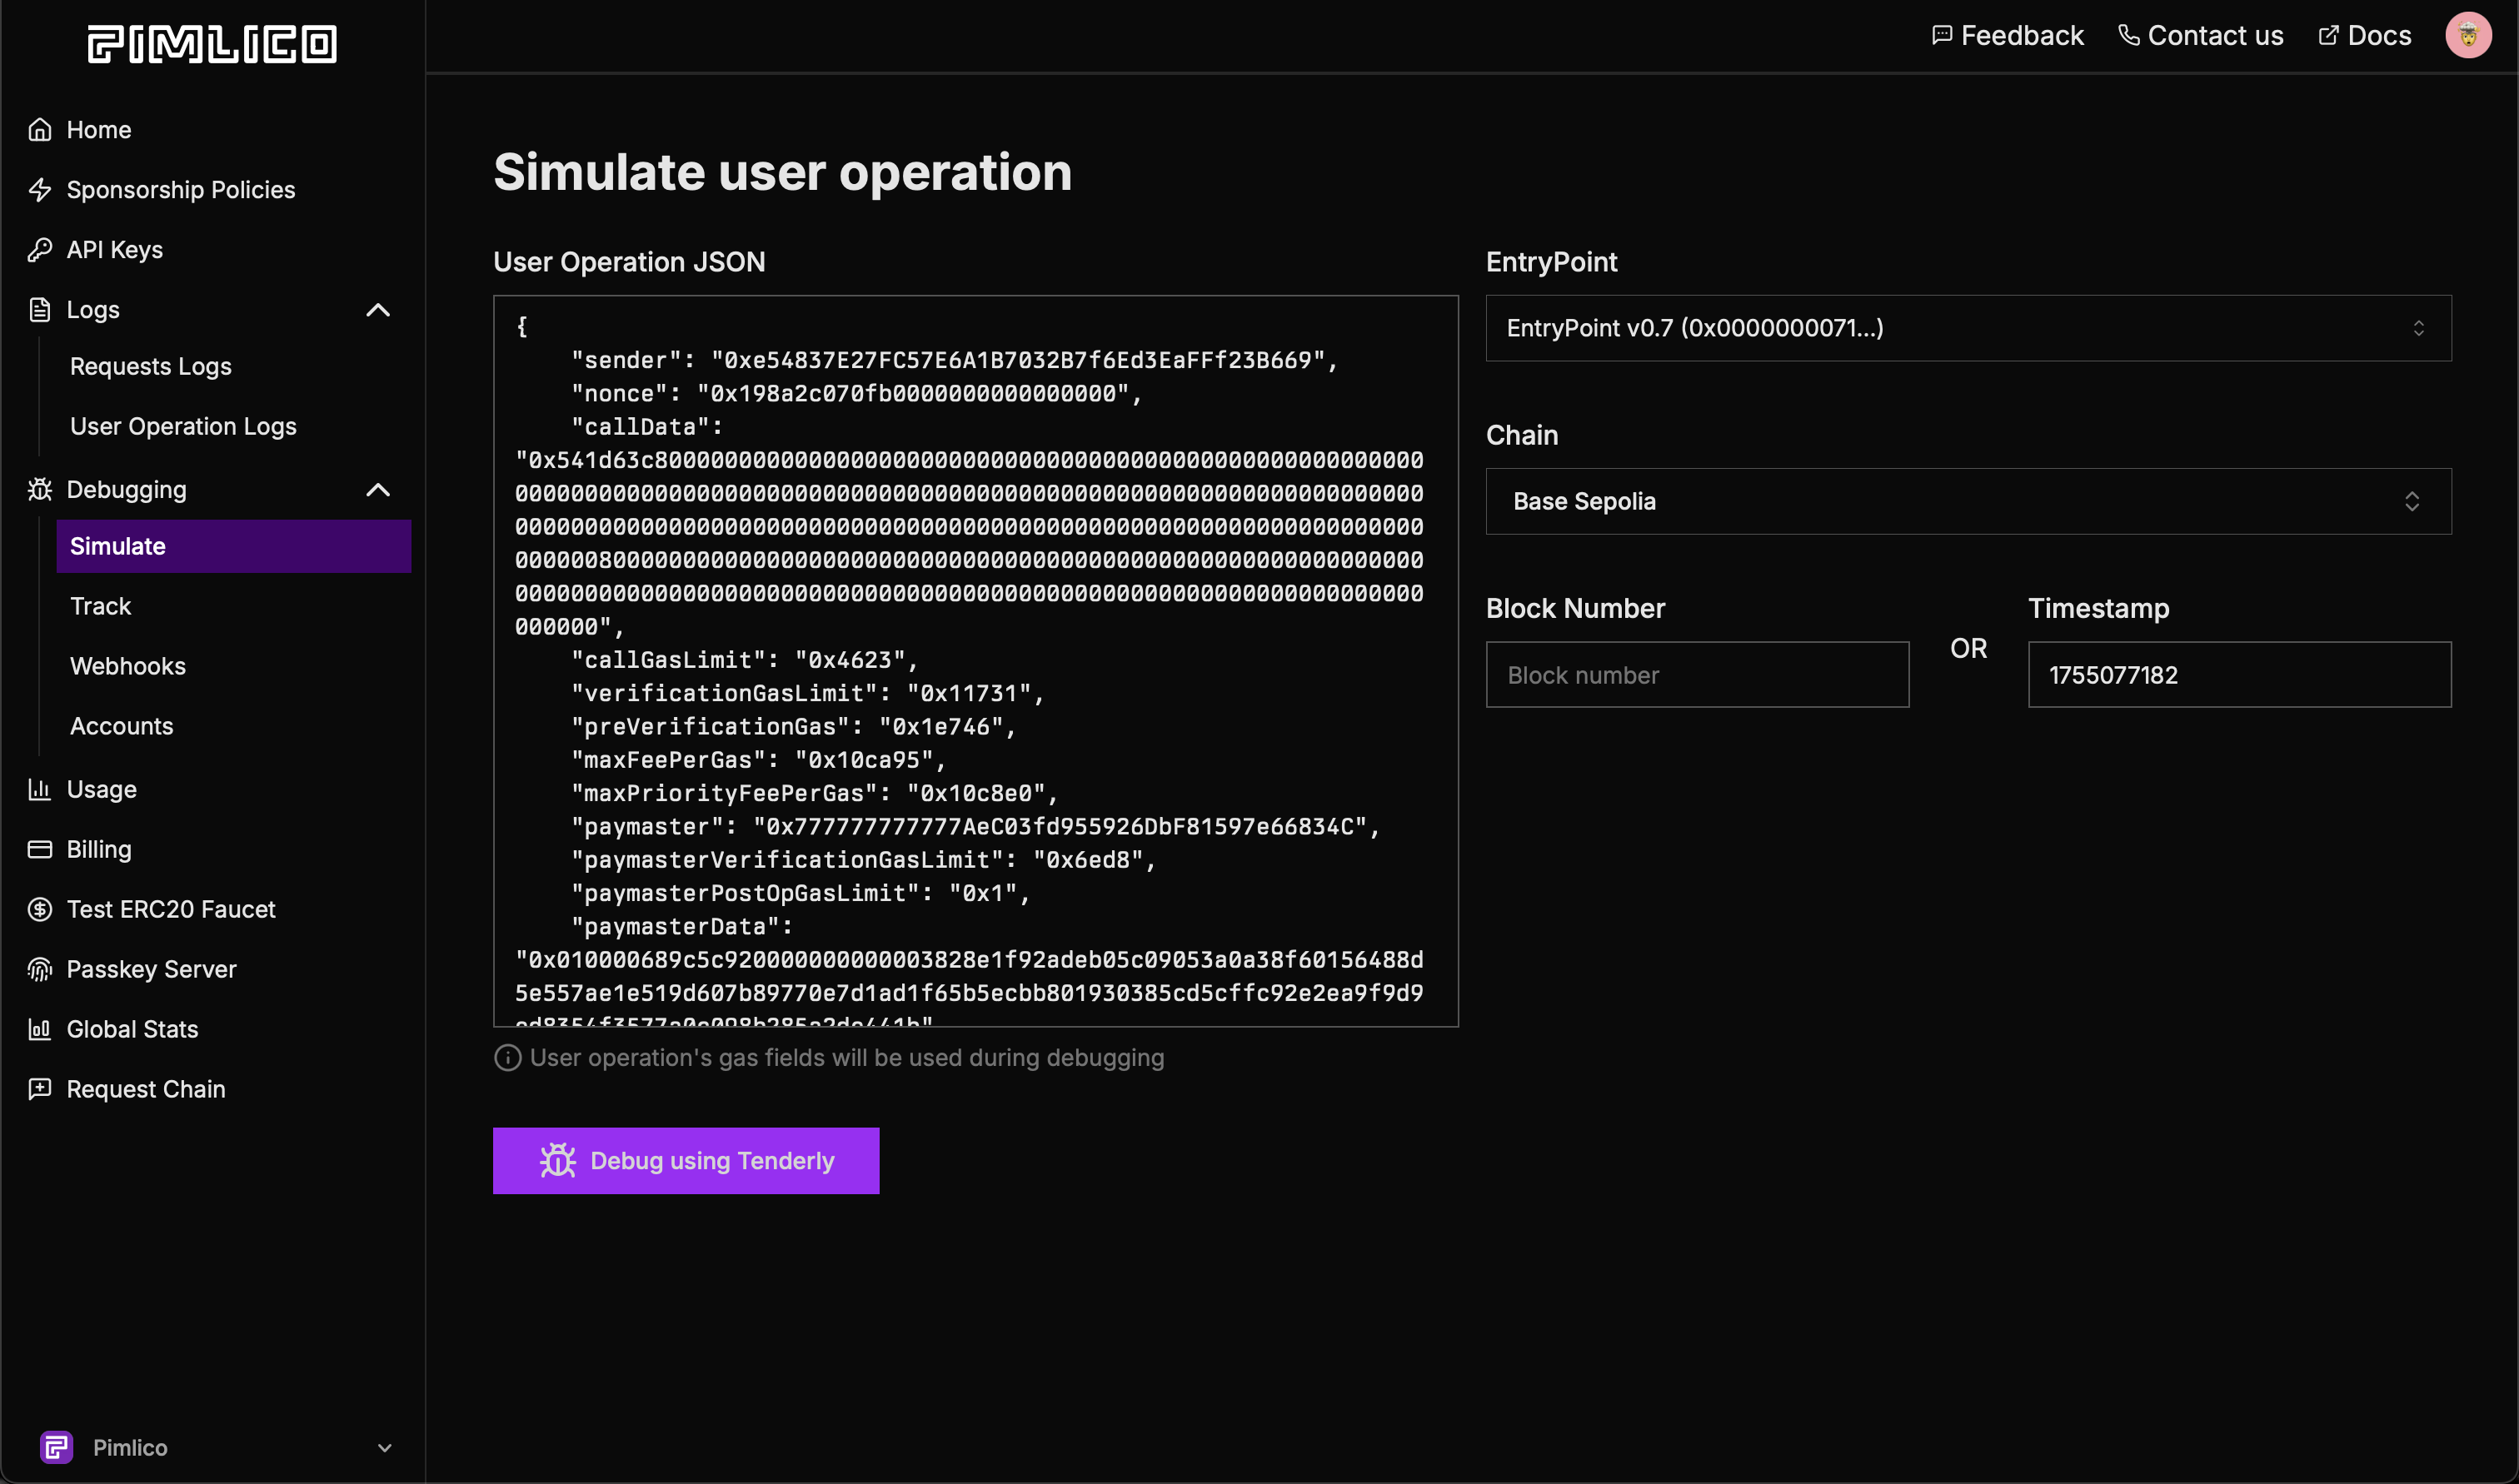This screenshot has height=1484, width=2519.
Task: Click the "paymasterPostOpGasLimit" line in JSON
Action: [x=800, y=893]
